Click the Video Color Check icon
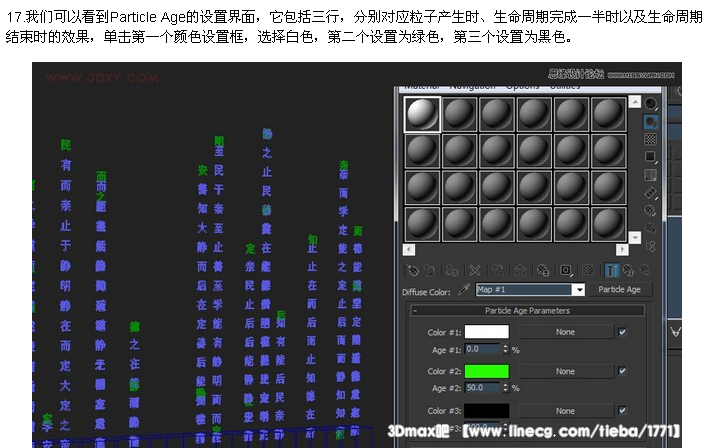This screenshot has height=448, width=709. (x=650, y=175)
